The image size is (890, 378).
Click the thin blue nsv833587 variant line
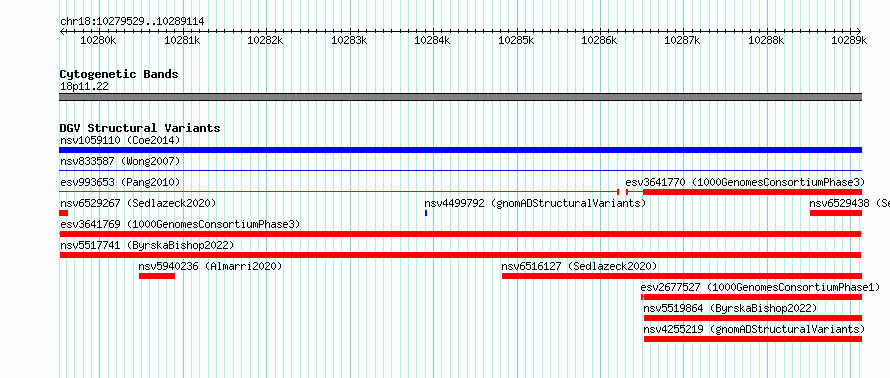click(460, 170)
